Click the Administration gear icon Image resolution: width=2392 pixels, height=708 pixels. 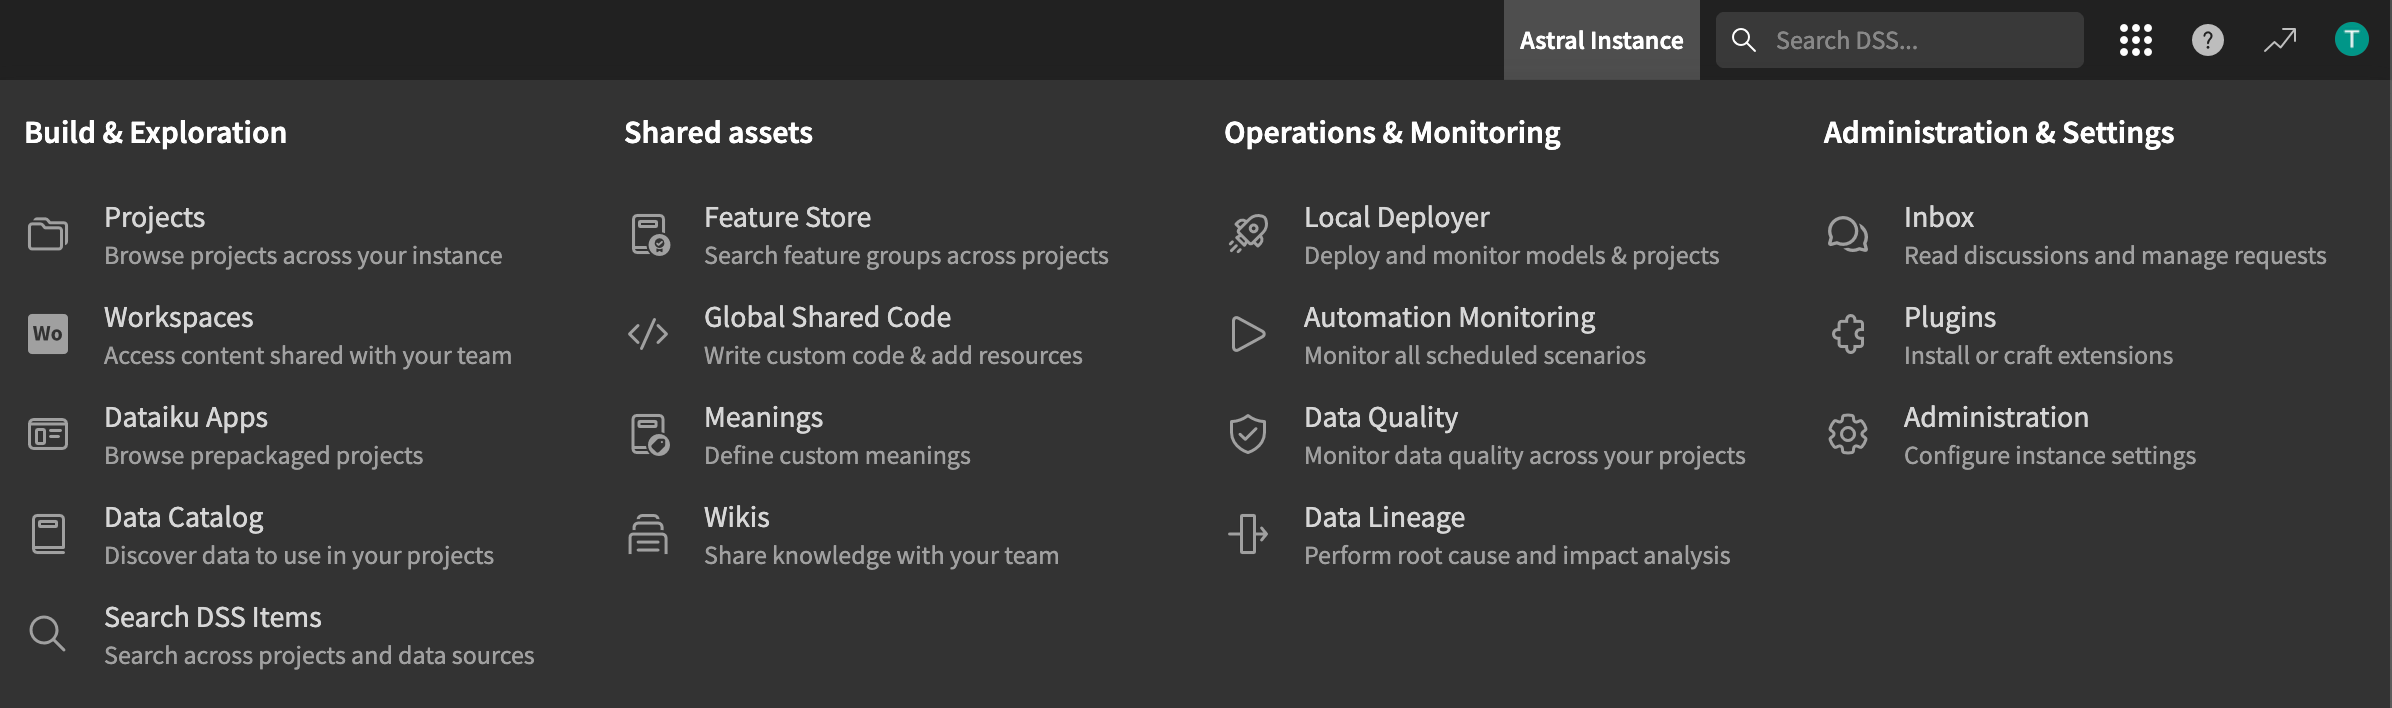click(x=1848, y=434)
